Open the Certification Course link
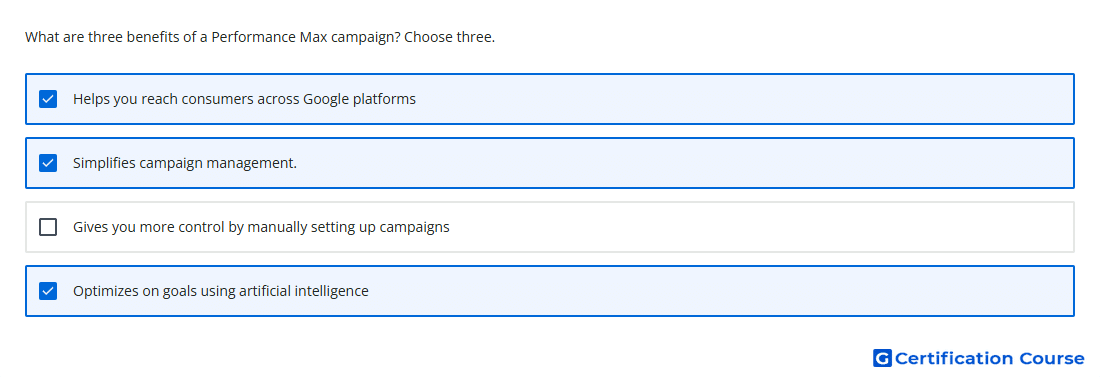Screen dimensions: 1100x377 (979, 358)
